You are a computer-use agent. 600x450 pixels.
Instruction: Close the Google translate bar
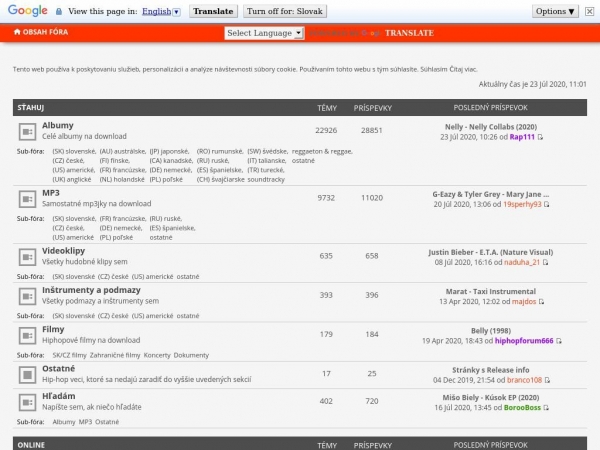(x=589, y=11)
